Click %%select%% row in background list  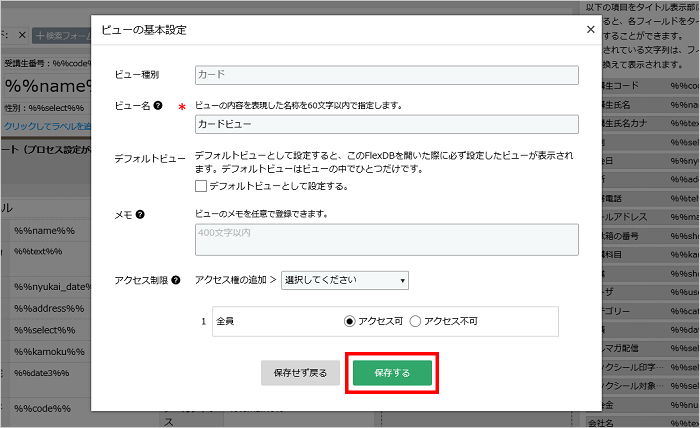(45, 330)
